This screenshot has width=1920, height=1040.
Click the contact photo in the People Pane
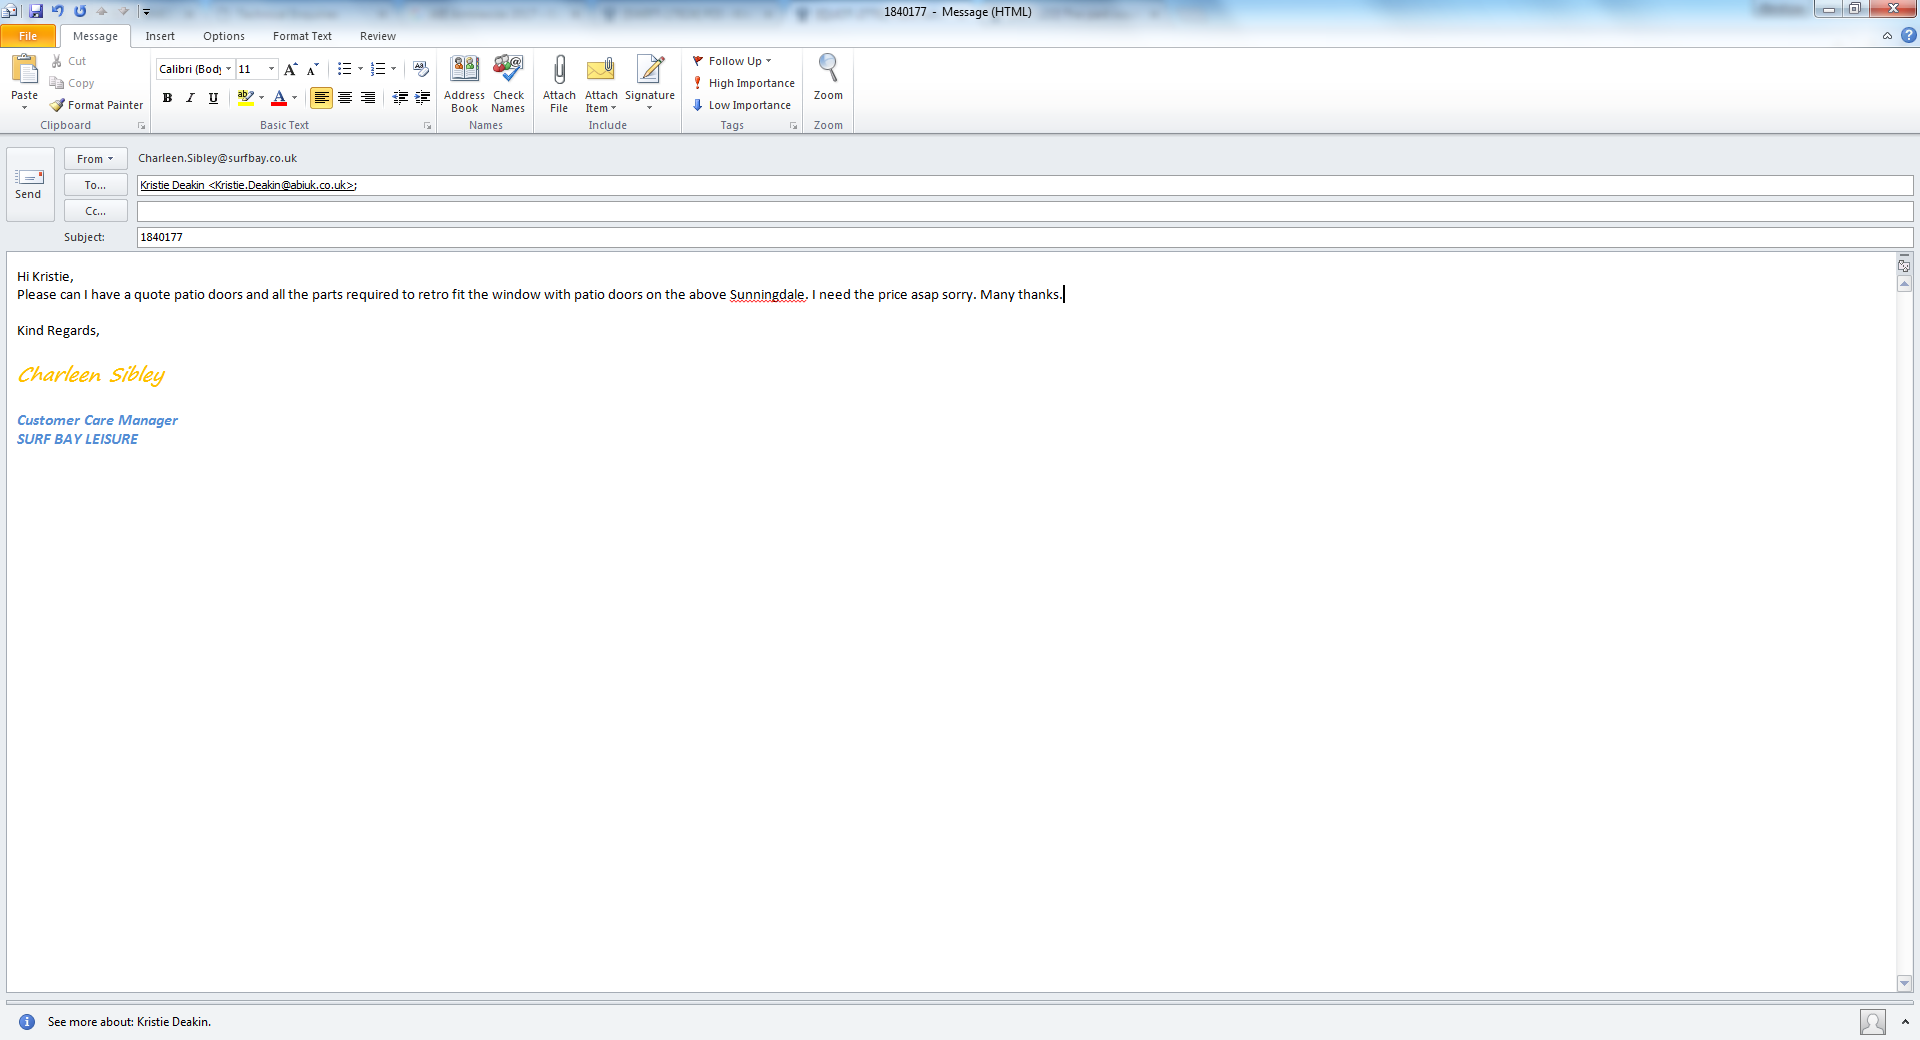point(1873,1022)
